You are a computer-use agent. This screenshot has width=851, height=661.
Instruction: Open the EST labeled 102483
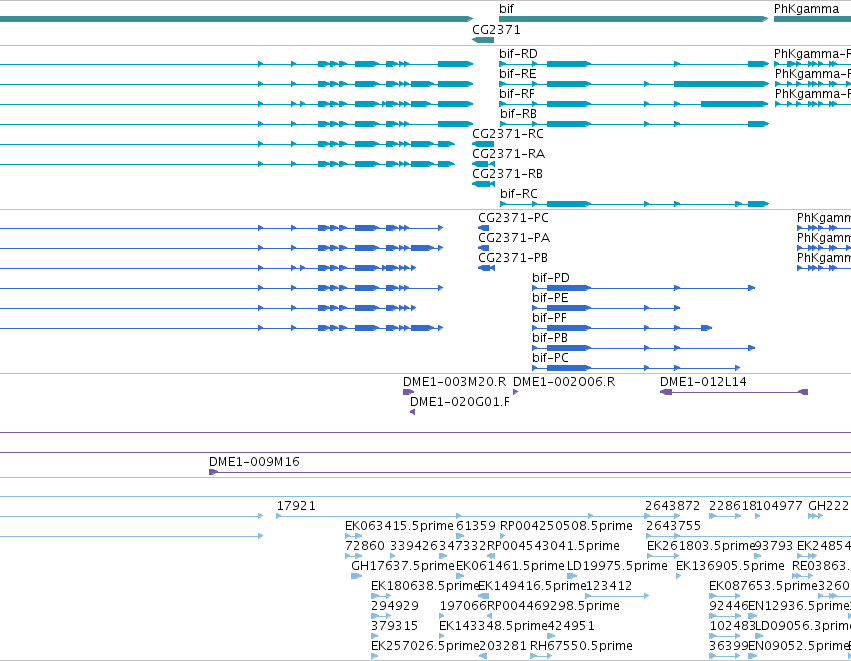click(732, 626)
